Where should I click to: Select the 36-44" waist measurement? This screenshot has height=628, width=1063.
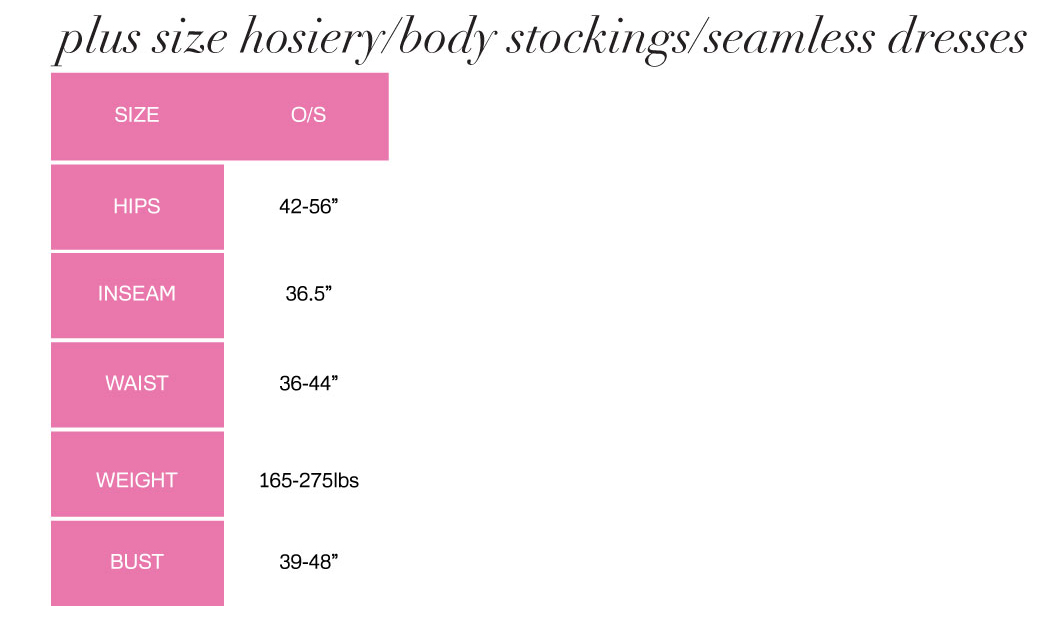308,383
